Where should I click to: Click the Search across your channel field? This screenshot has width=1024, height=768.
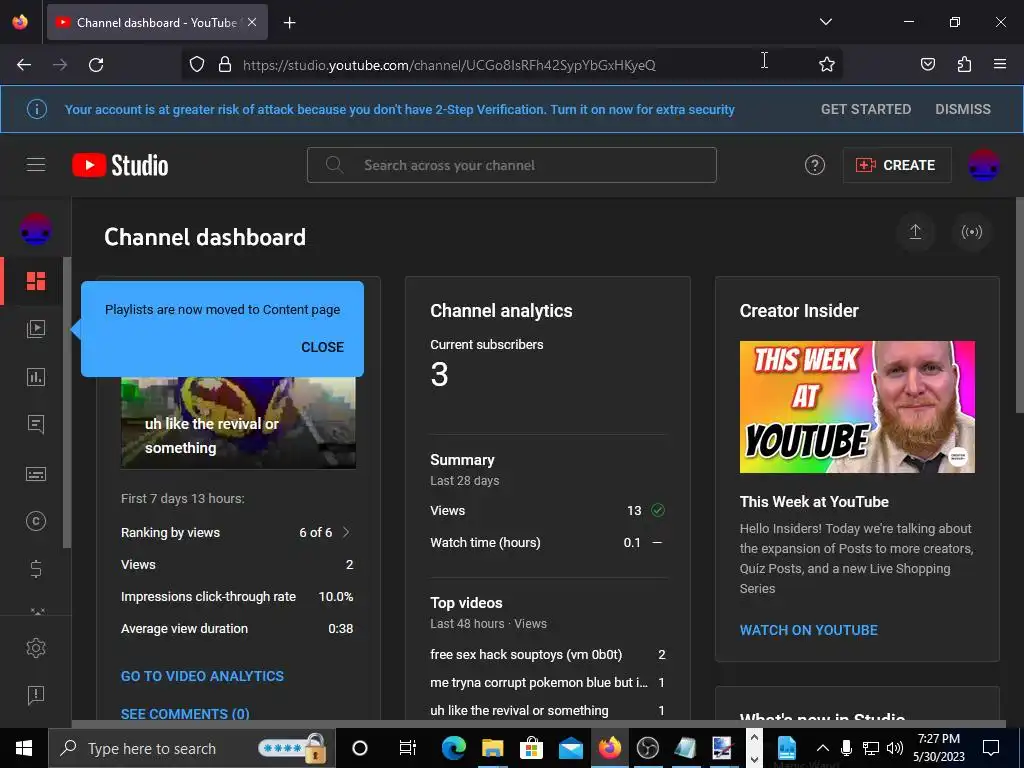coord(511,165)
